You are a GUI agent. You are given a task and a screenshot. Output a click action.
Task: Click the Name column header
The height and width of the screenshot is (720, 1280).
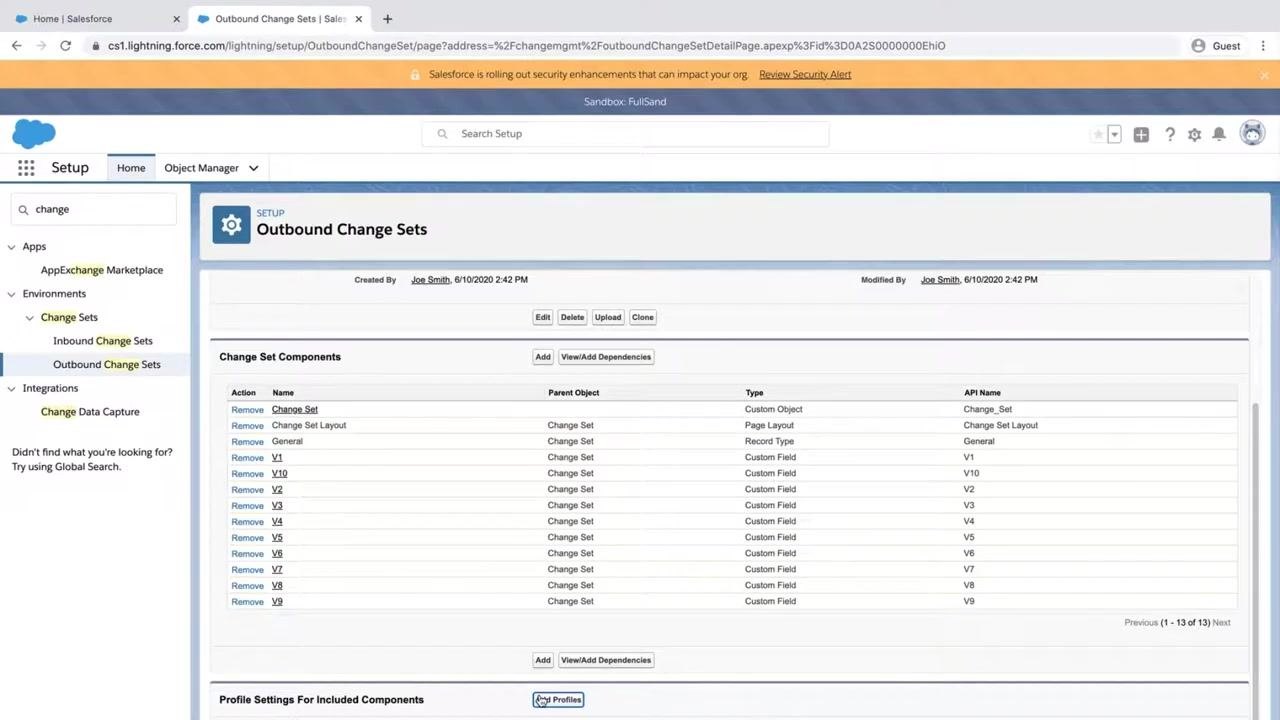[x=283, y=393]
